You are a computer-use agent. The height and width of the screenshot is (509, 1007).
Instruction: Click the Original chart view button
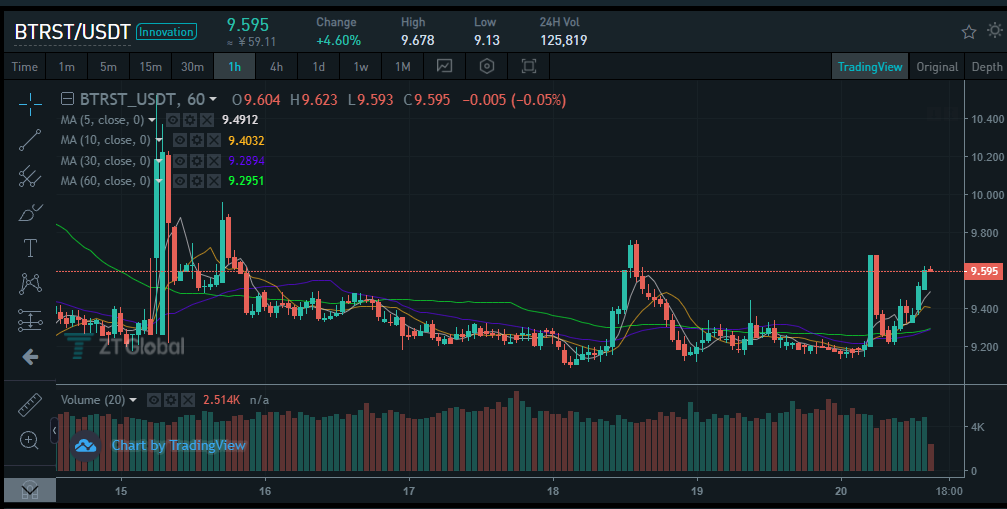[936, 67]
